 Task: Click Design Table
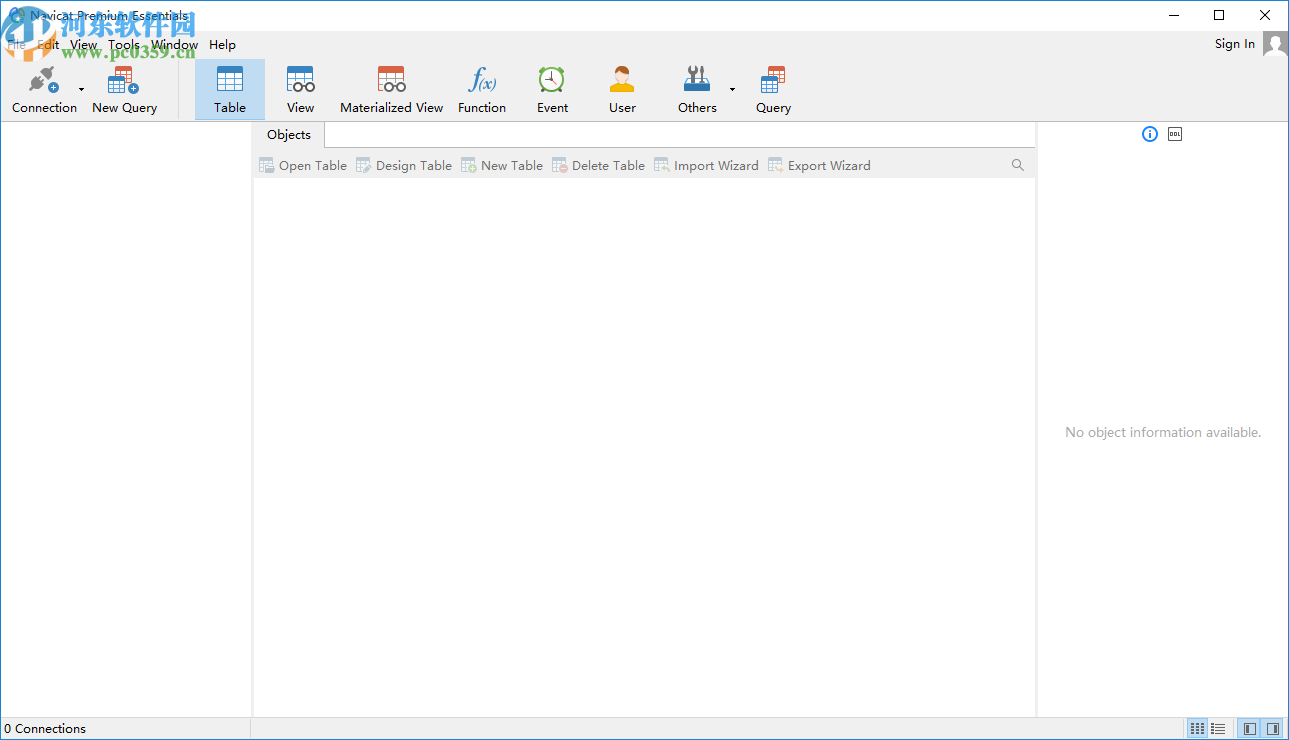tap(404, 166)
